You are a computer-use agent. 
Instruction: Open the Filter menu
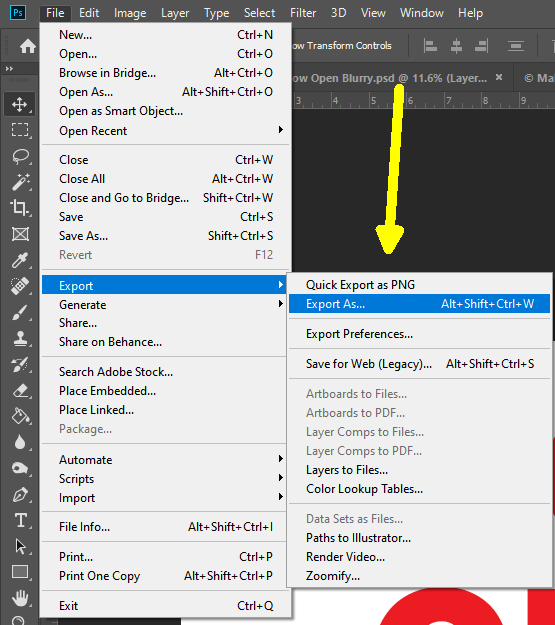(x=303, y=13)
